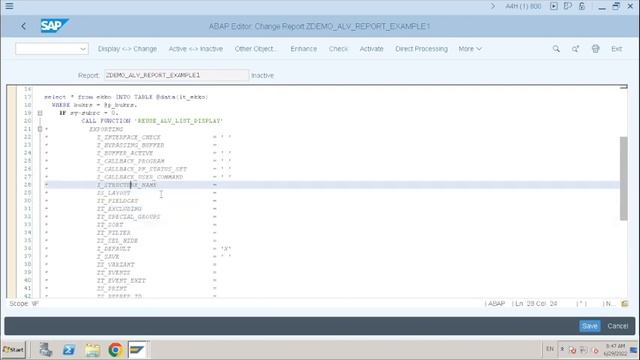Click the Inactive status label
This screenshot has height=360, width=640.
point(262,76)
